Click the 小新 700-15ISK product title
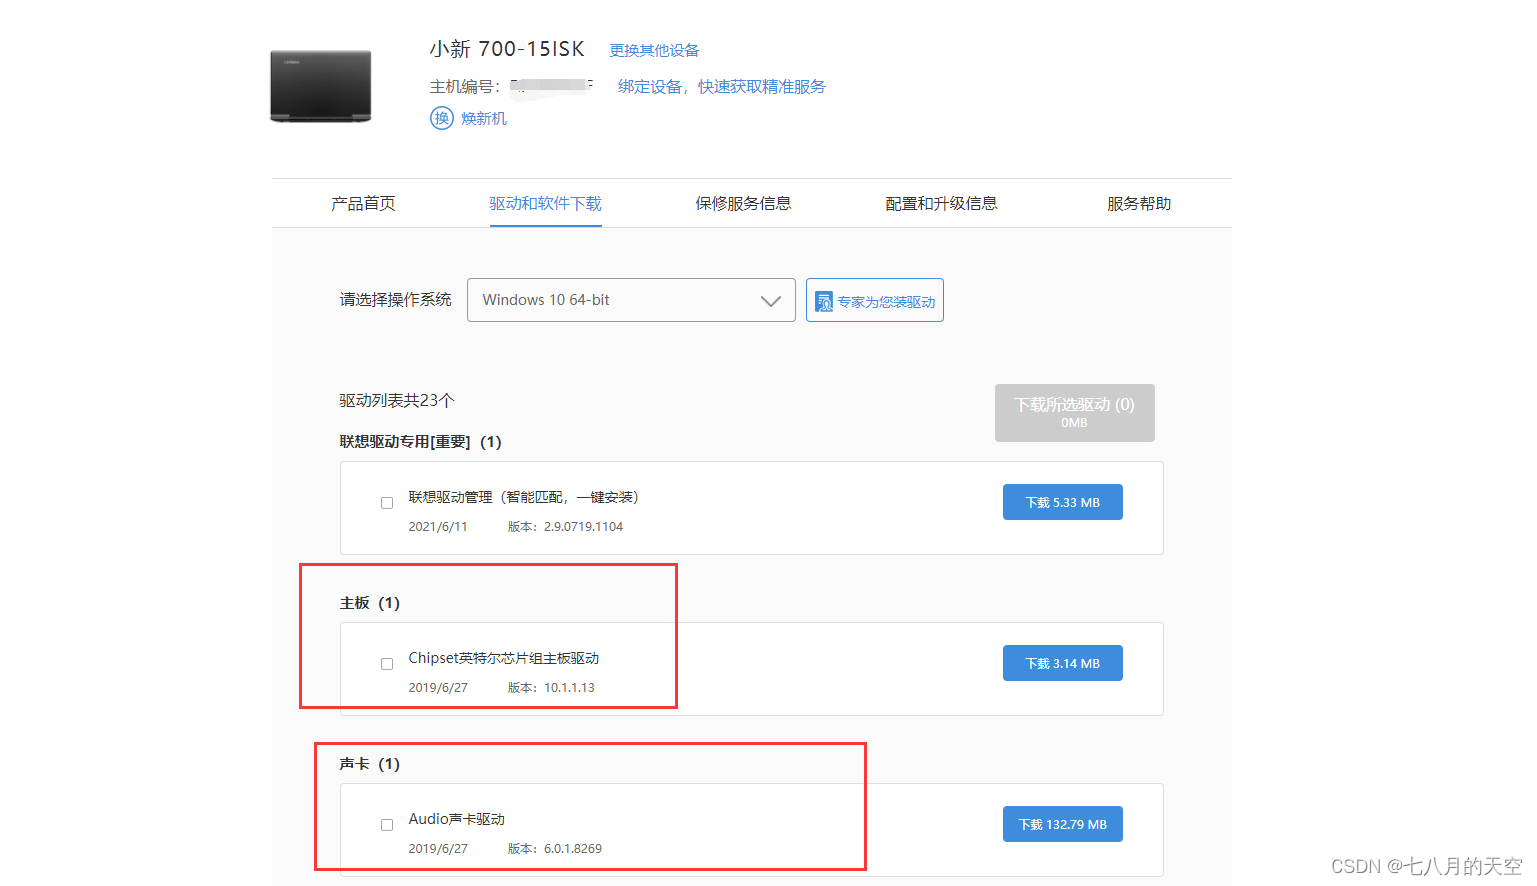 pyautogui.click(x=507, y=49)
